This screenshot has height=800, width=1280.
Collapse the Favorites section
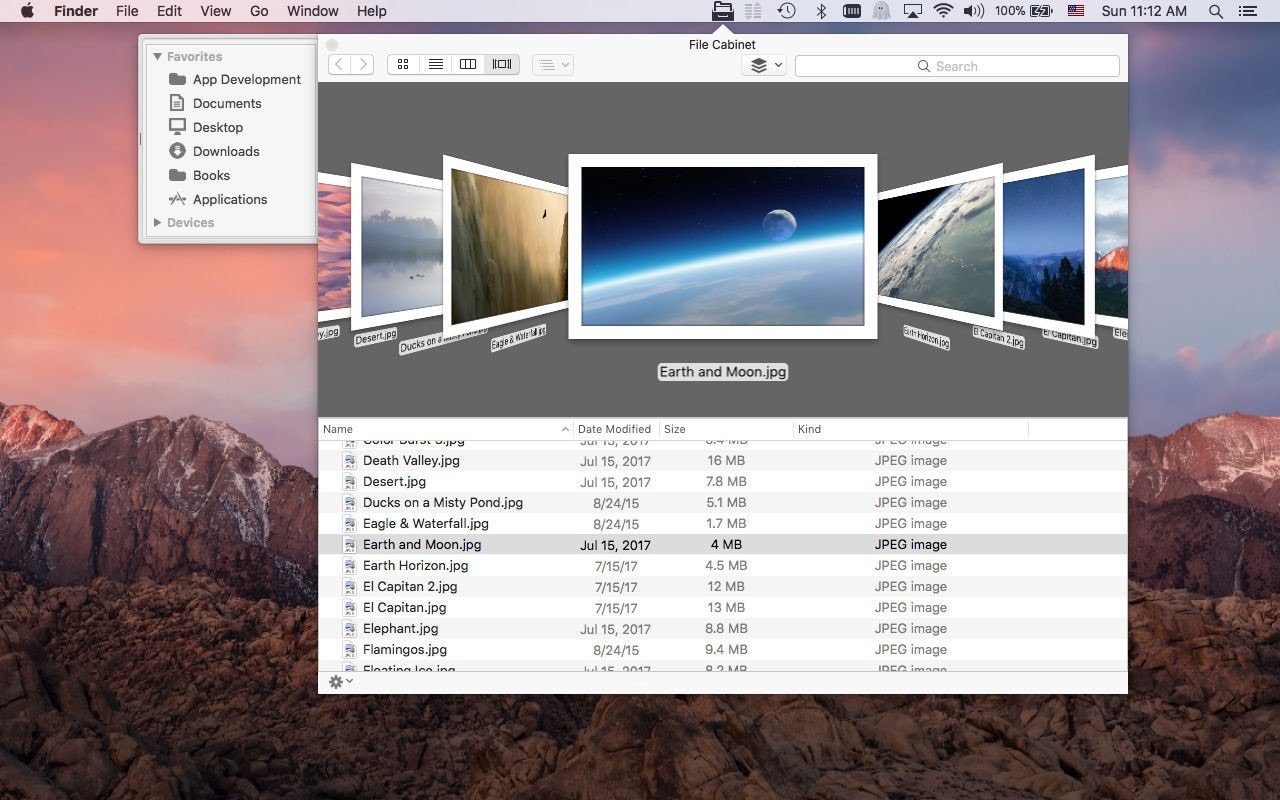coord(157,56)
